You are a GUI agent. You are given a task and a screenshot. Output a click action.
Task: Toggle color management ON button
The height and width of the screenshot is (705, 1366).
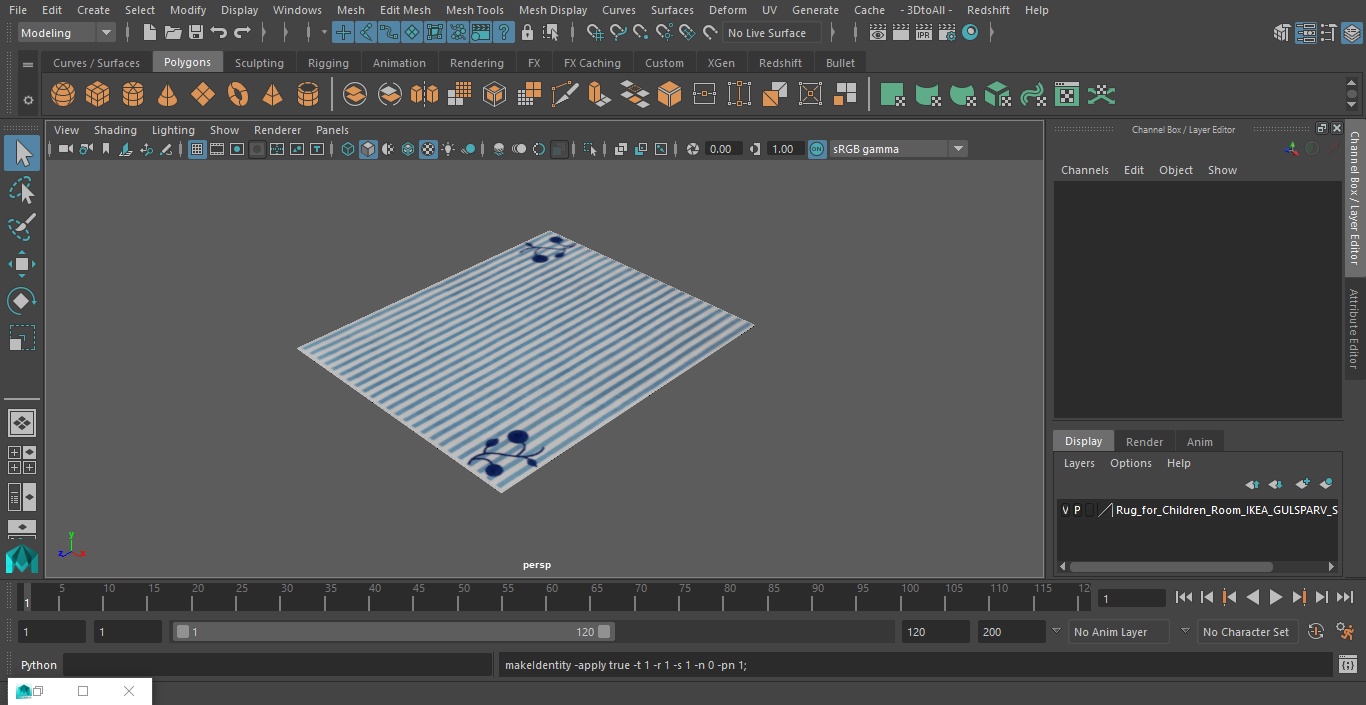coord(817,149)
